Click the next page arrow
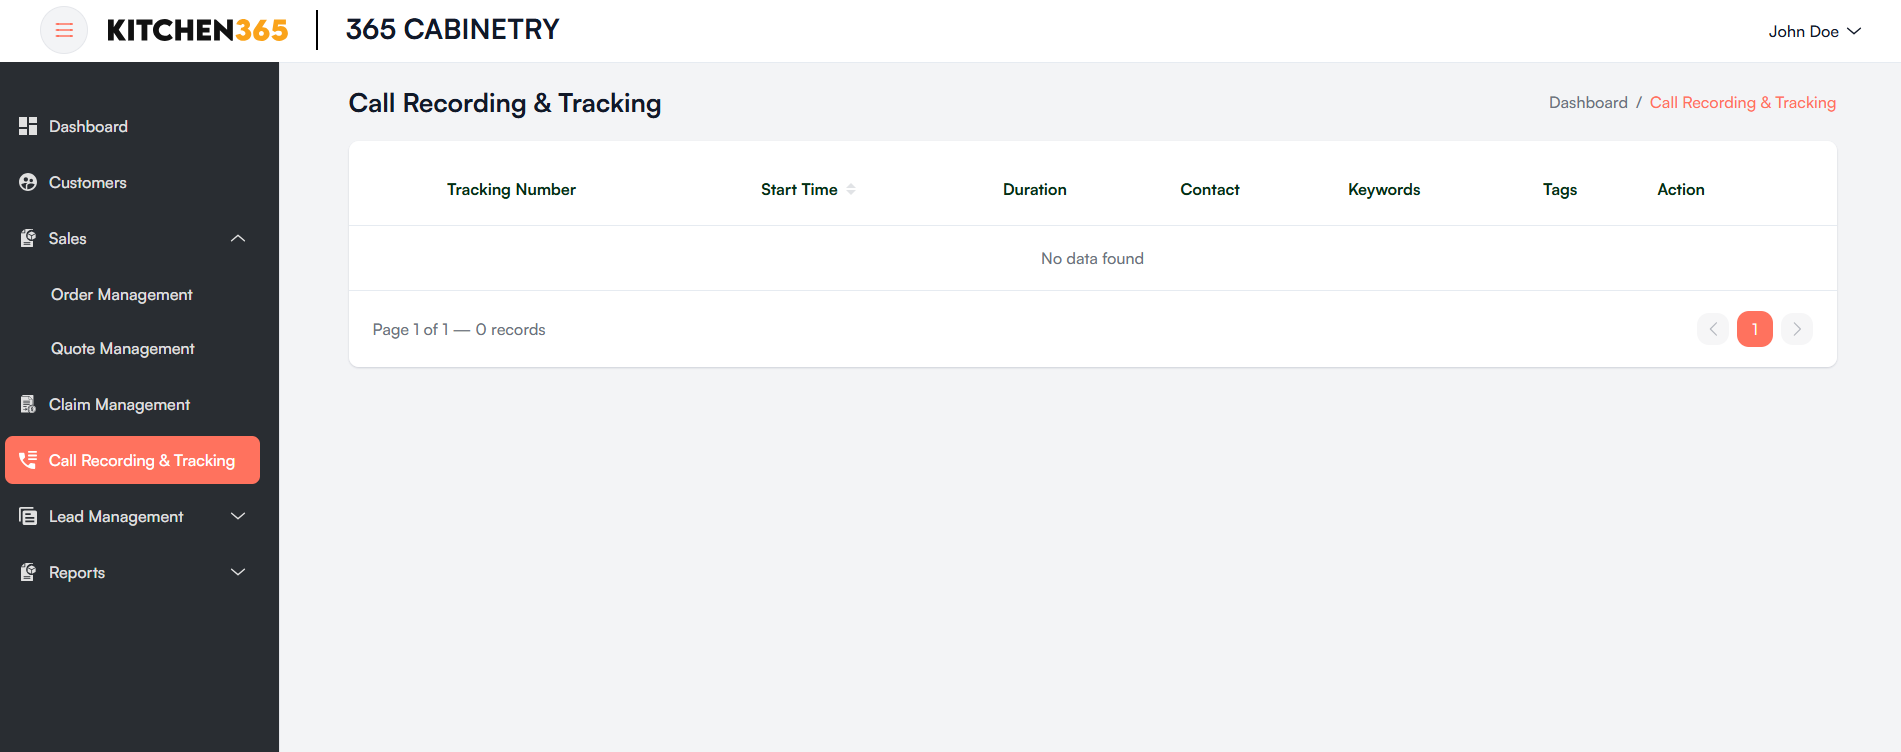 (1796, 329)
